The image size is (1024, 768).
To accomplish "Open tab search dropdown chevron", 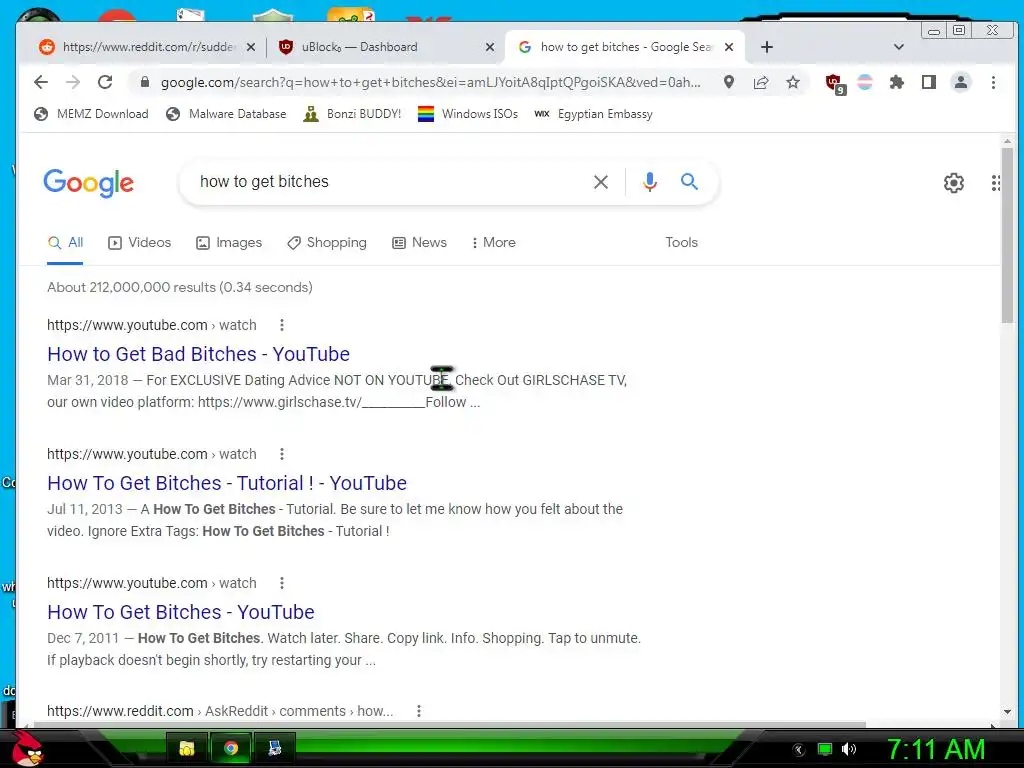I will click(899, 47).
